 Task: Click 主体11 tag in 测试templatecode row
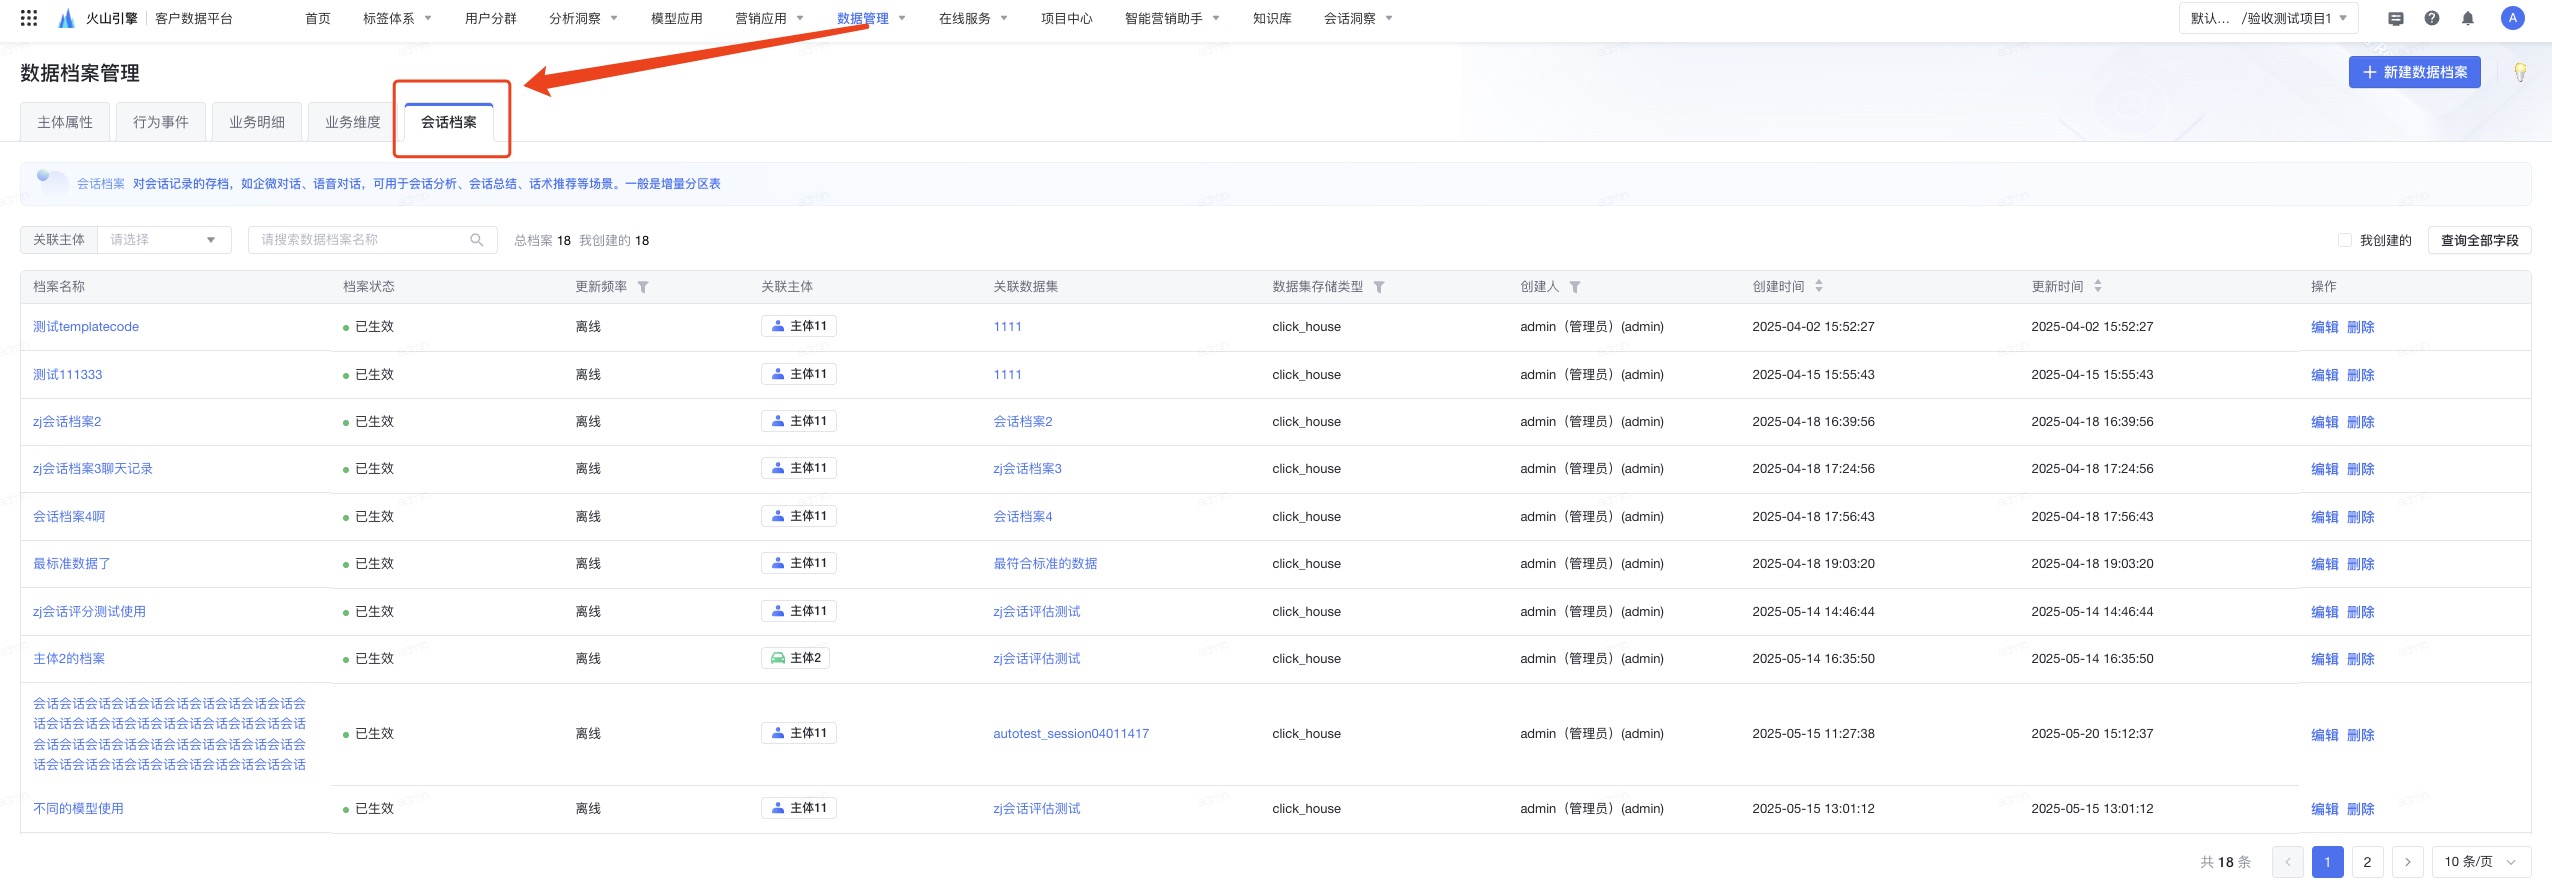(x=798, y=326)
